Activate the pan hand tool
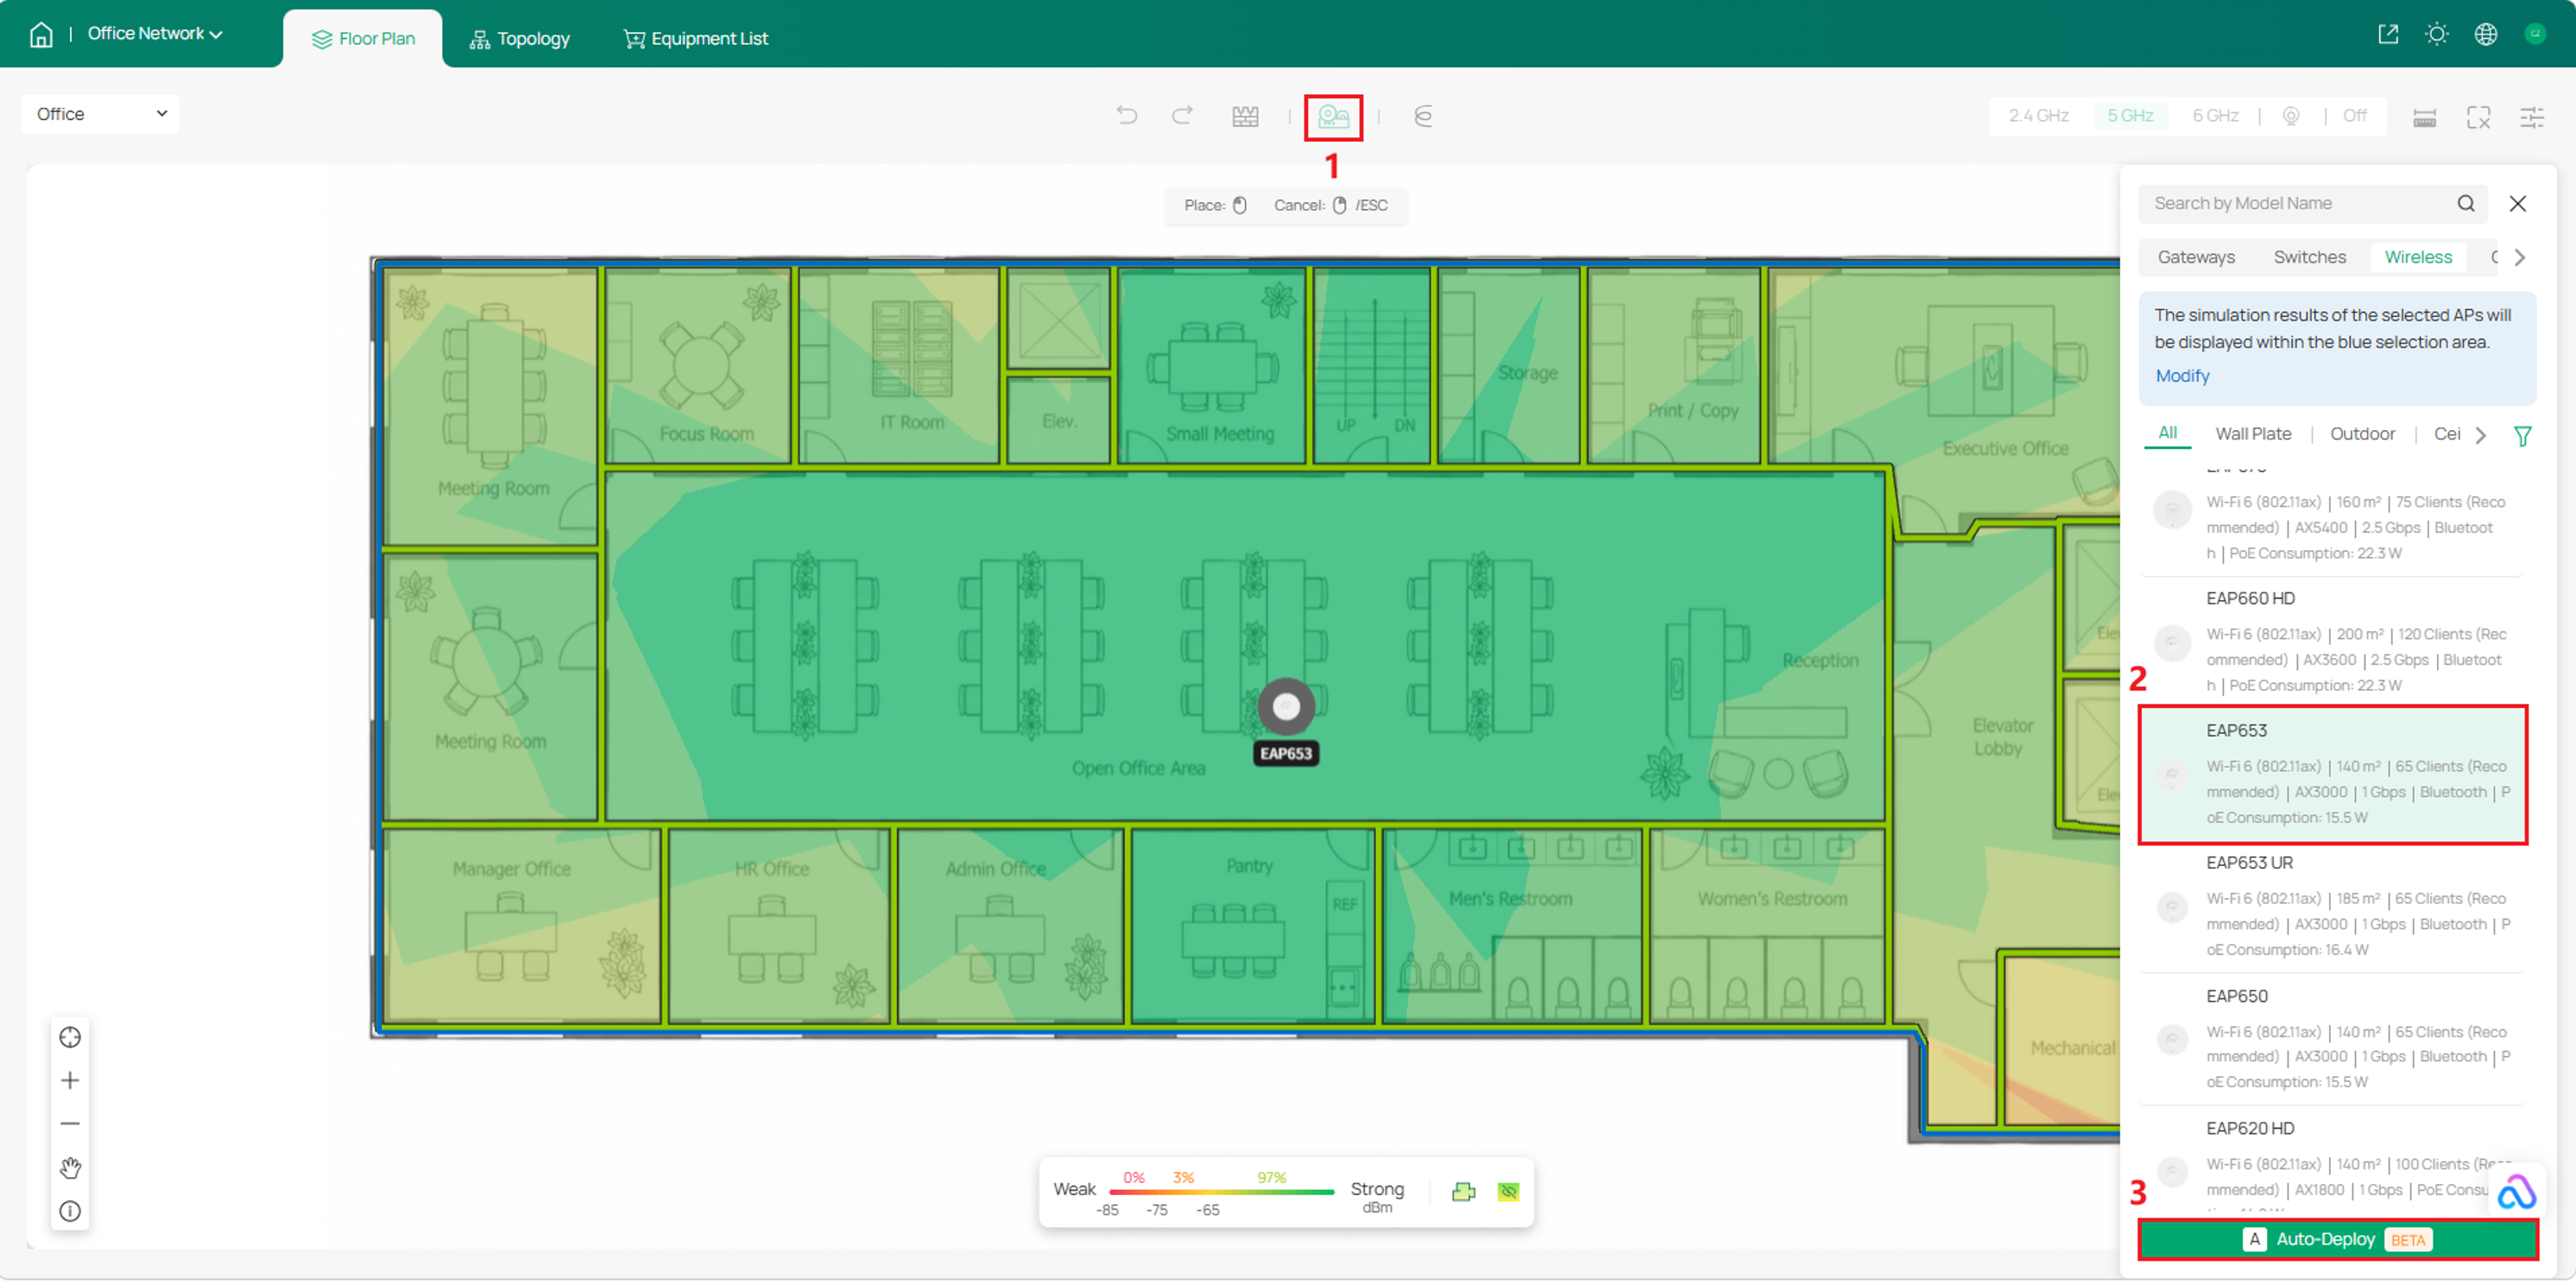The height and width of the screenshot is (1284, 2576). click(x=70, y=1169)
